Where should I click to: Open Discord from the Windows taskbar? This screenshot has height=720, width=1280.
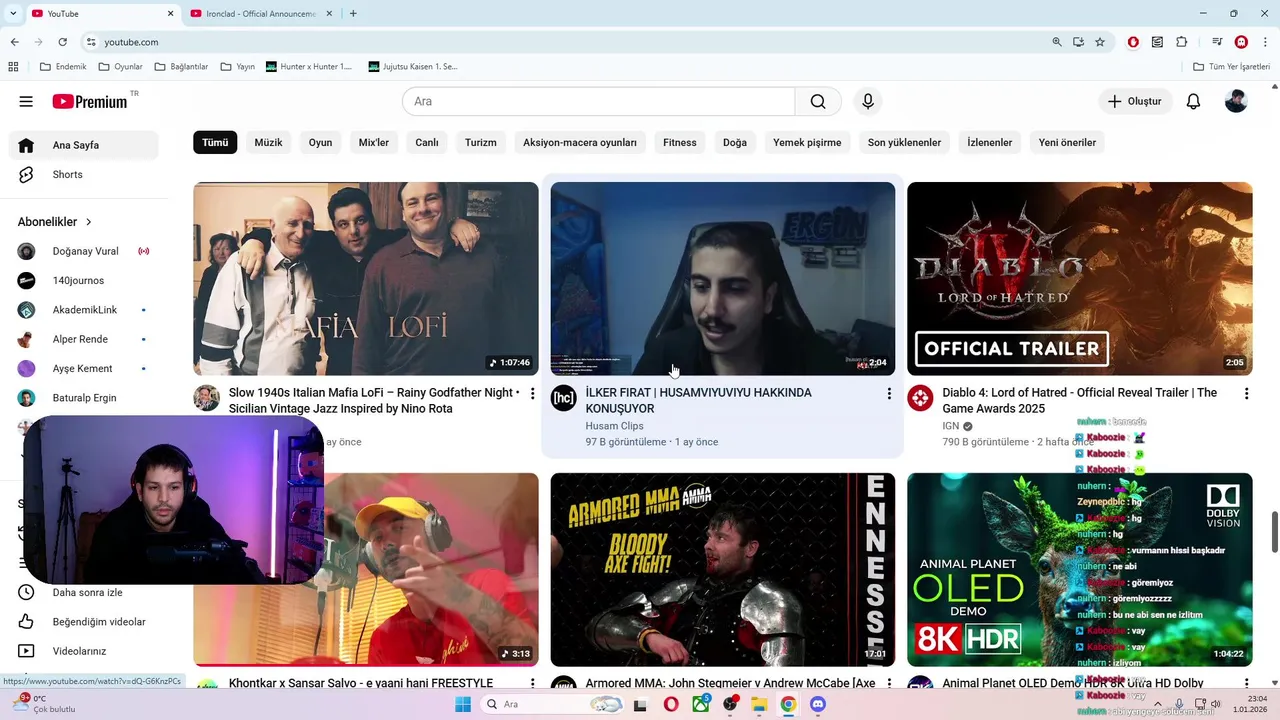(817, 704)
